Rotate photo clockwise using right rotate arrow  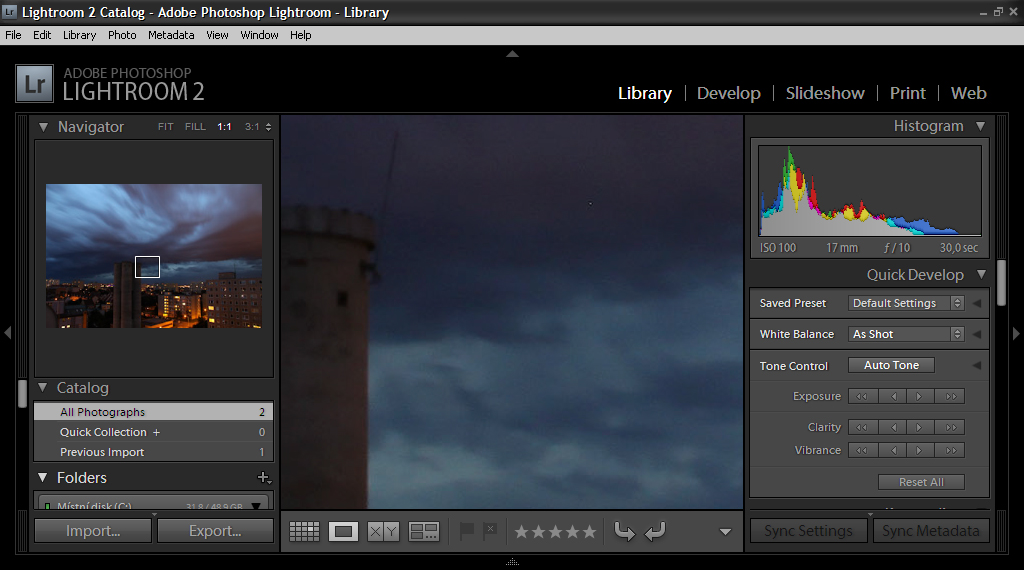tap(655, 532)
